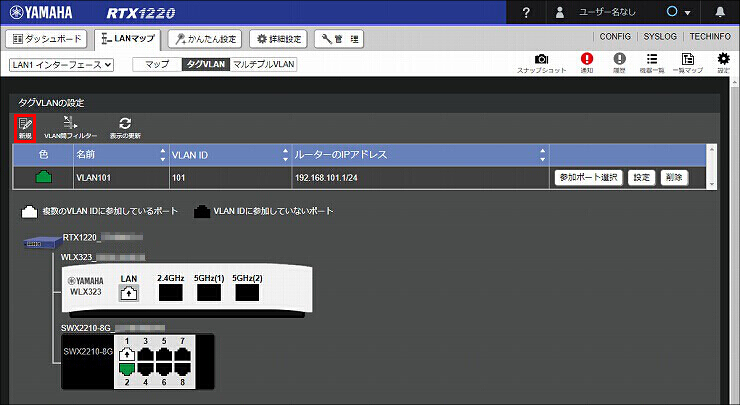Select green port 2 on SWX2210-8G
Image resolution: width=740 pixels, height=405 pixels.
click(127, 370)
